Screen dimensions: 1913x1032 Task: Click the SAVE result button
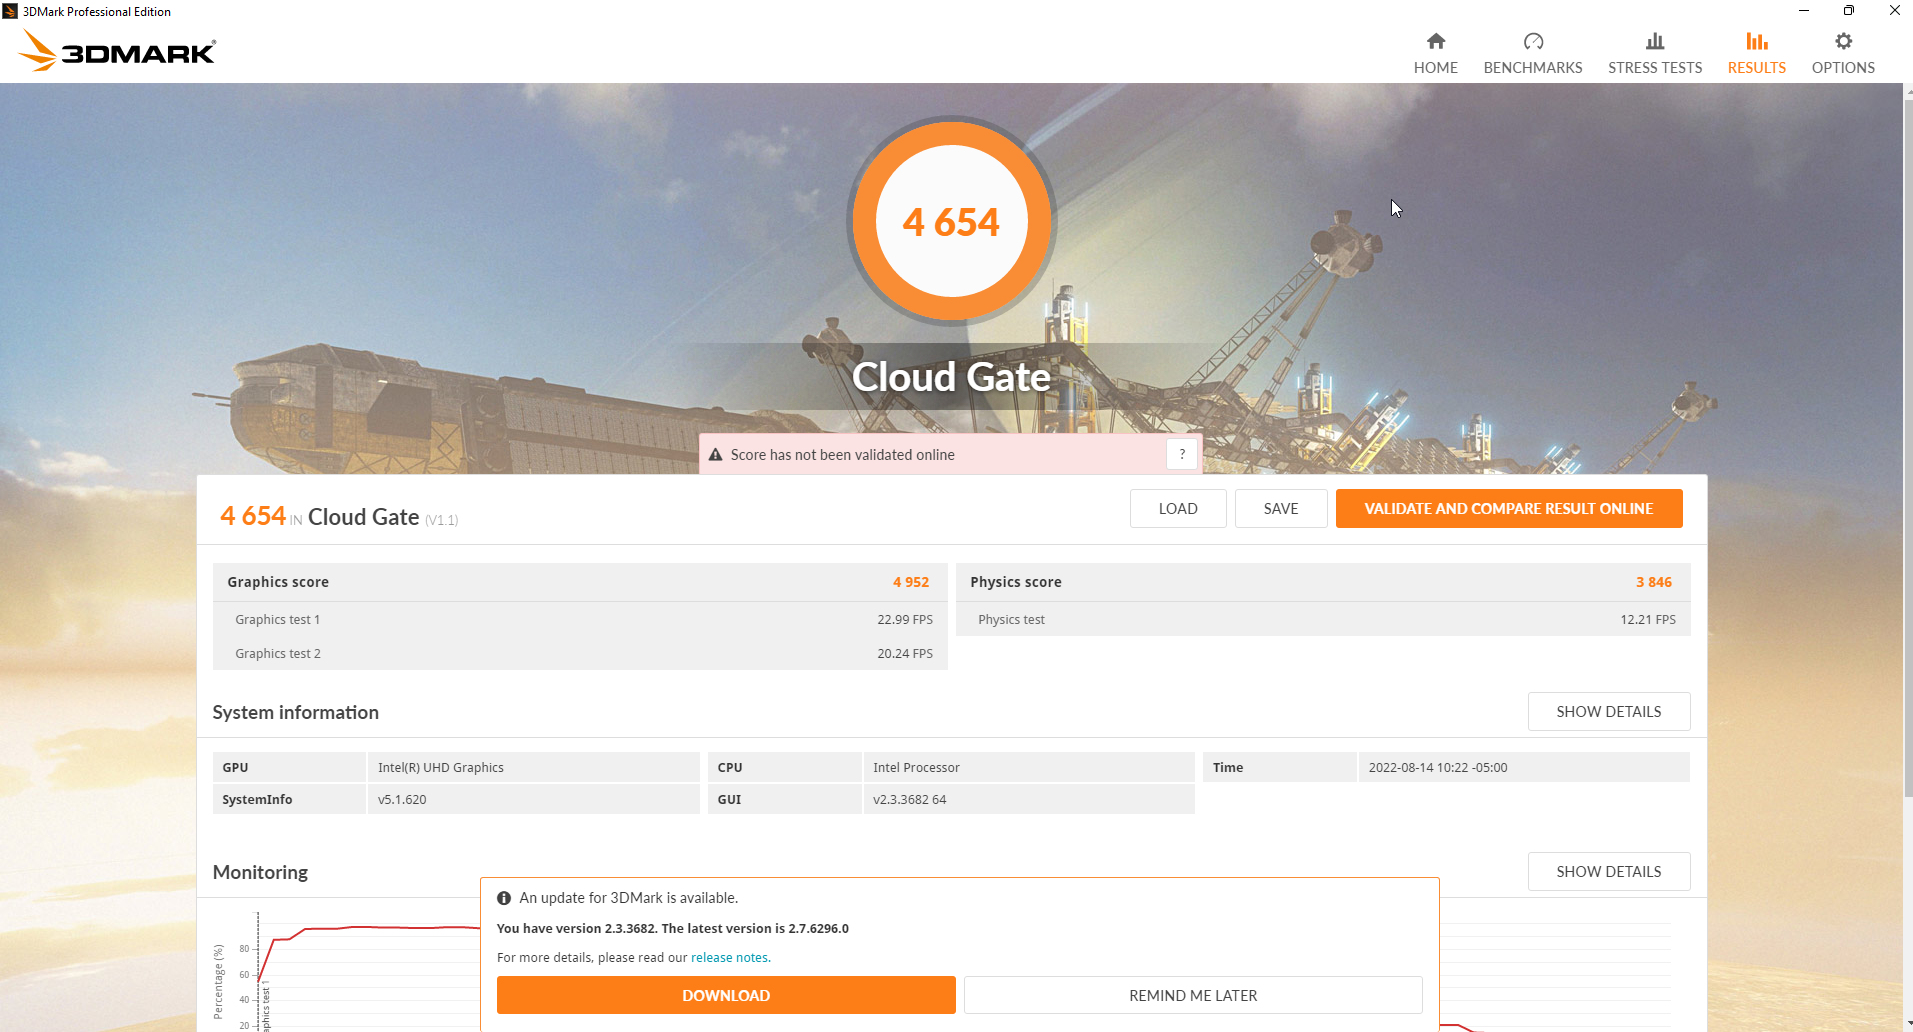(1280, 508)
